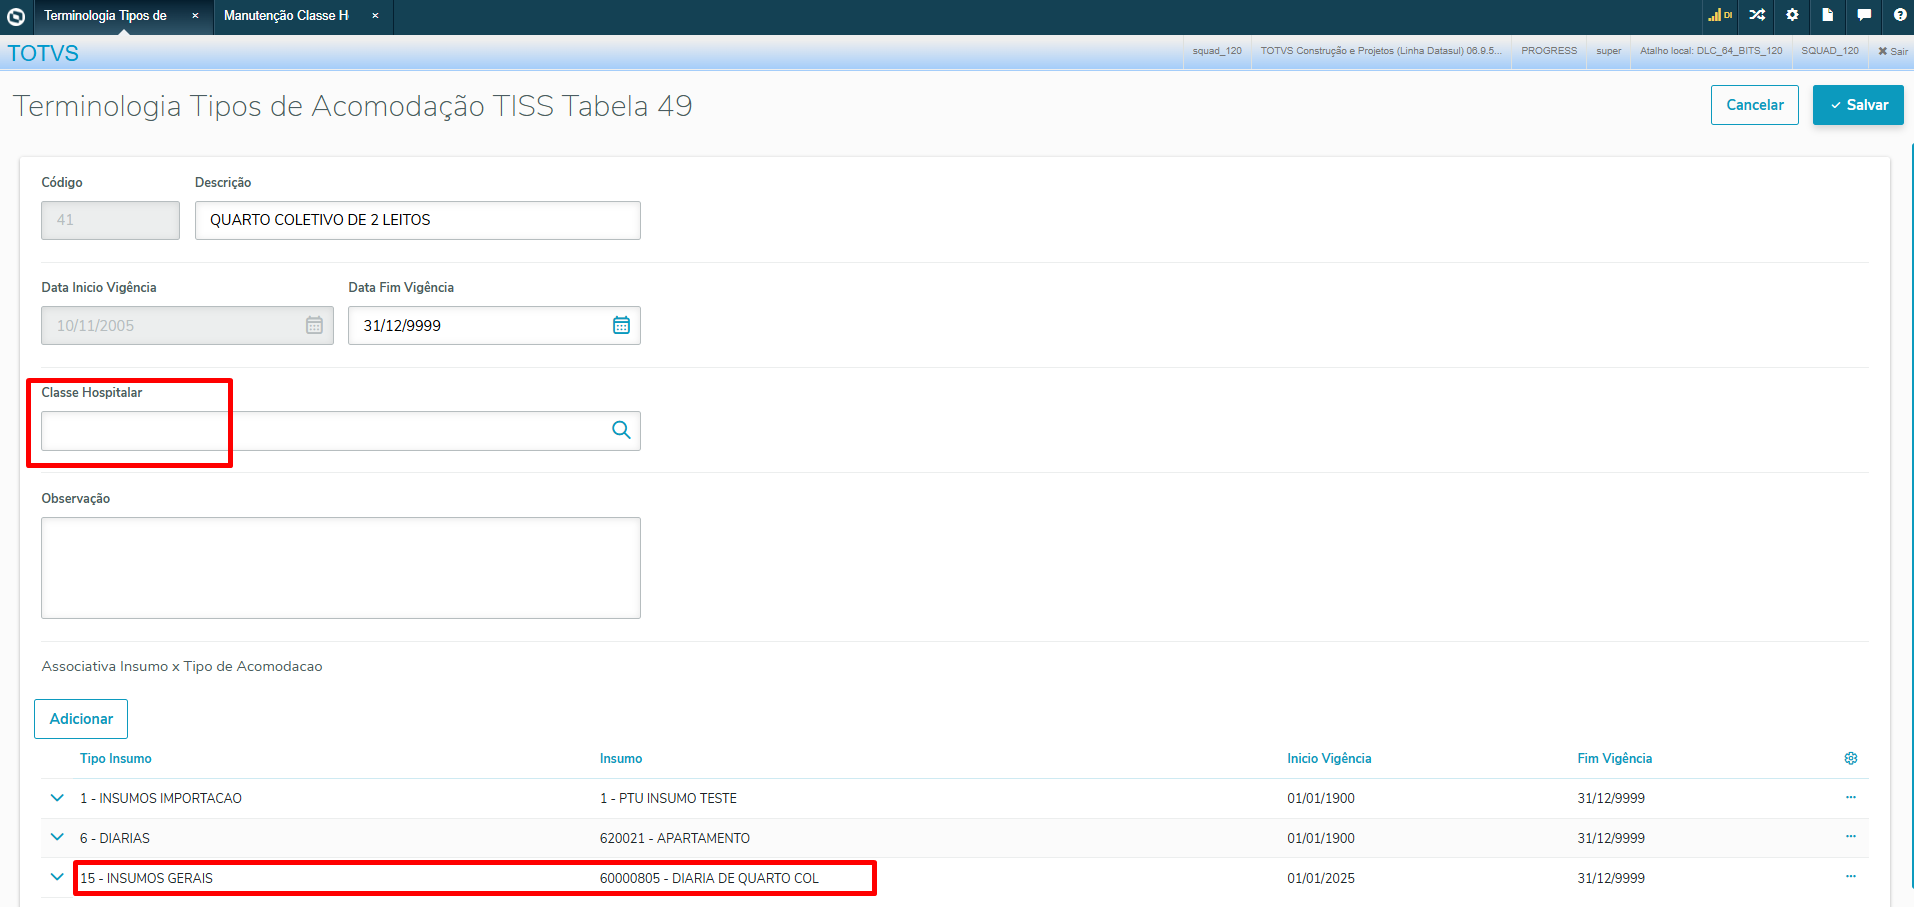This screenshot has width=1914, height=907.
Task: Expand the 6 - DIARIAS row
Action: click(x=57, y=837)
